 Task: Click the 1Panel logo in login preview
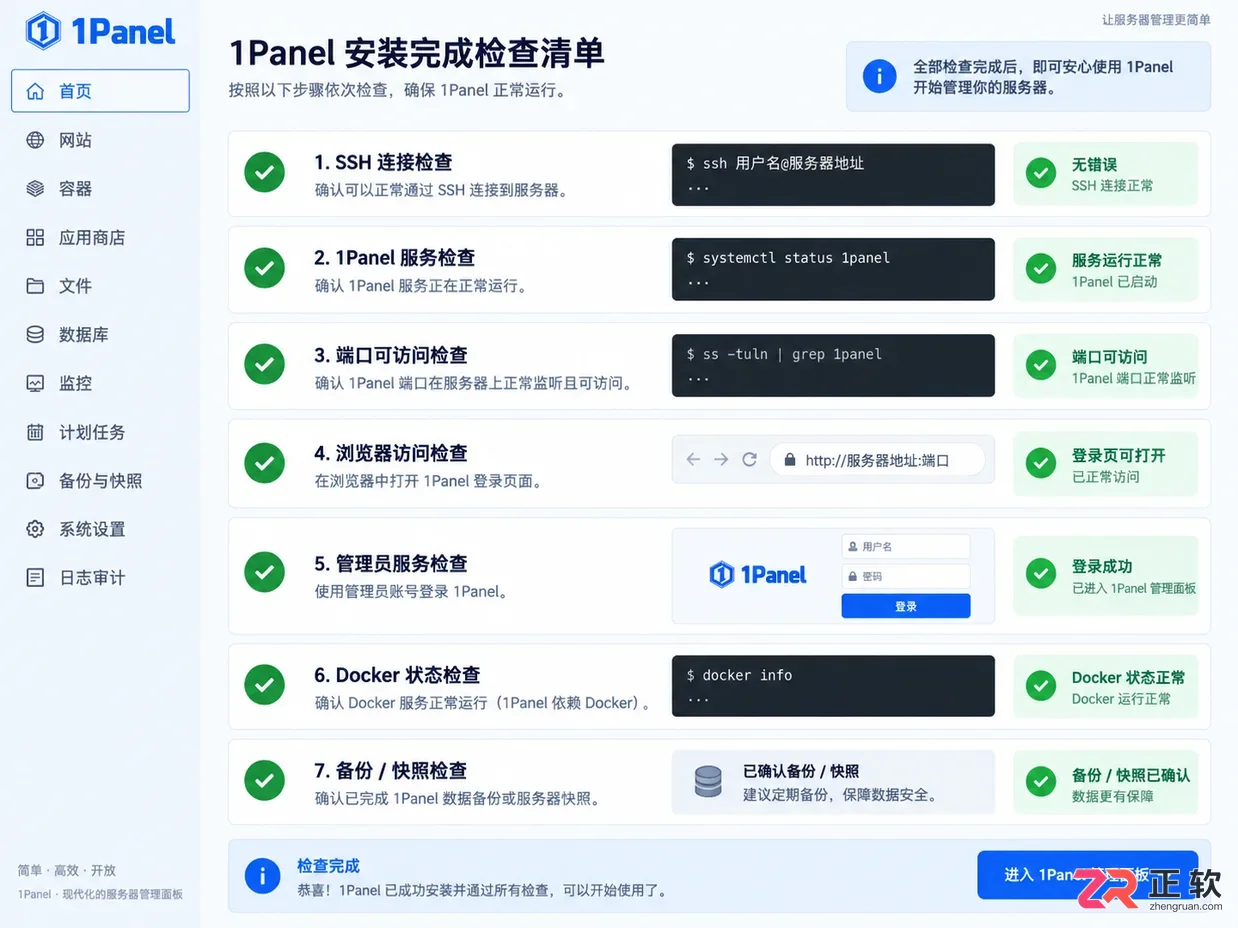click(758, 575)
